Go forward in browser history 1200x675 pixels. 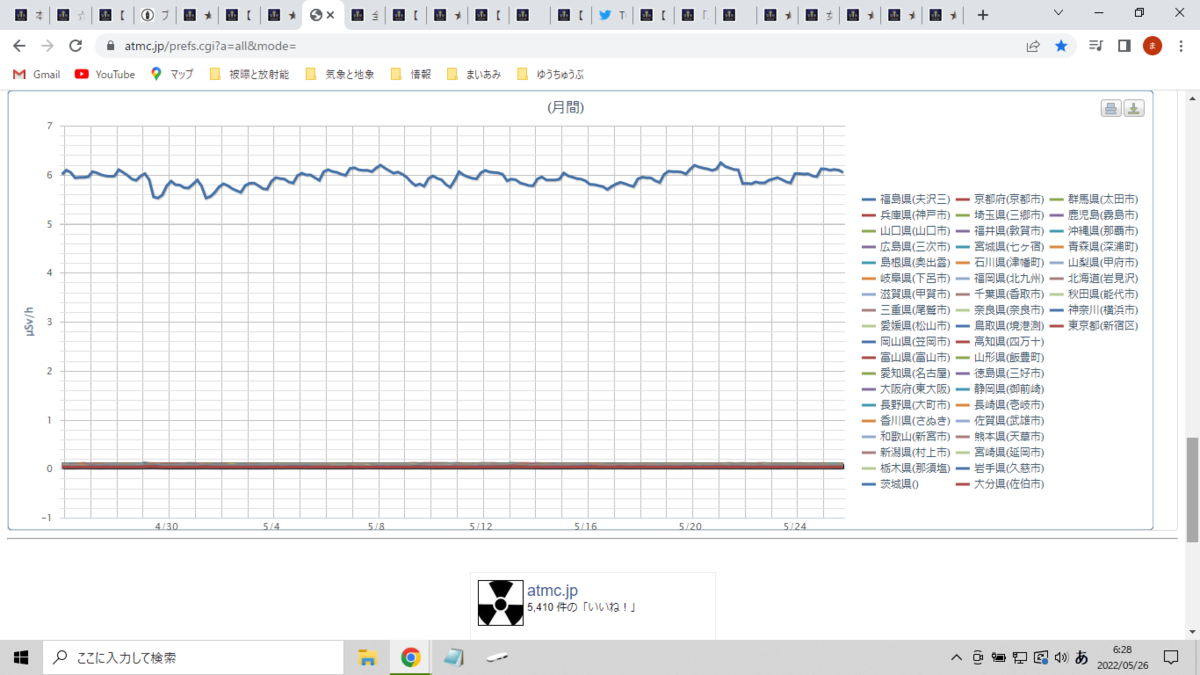pos(47,46)
